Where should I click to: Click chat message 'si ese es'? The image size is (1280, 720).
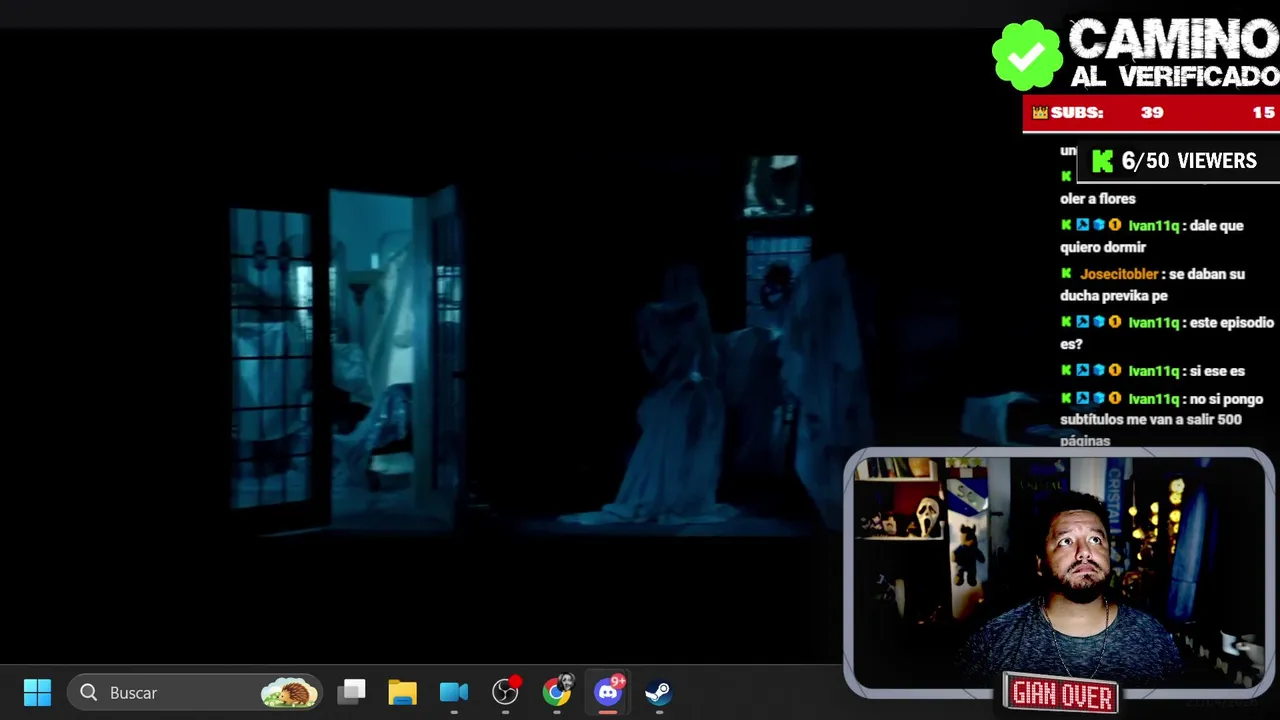(1217, 371)
